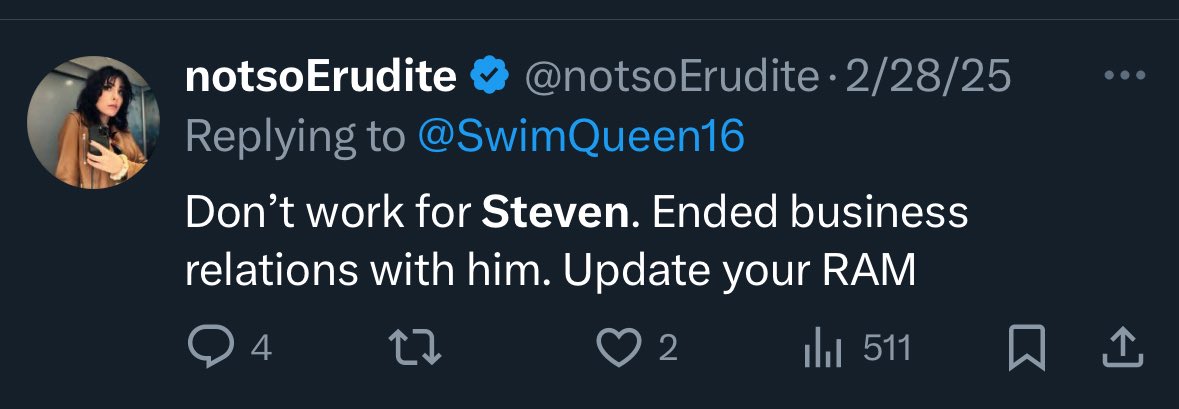The image size is (1179, 409).
Task: Visit the @SwimQueen16 mention link
Action: (x=581, y=137)
